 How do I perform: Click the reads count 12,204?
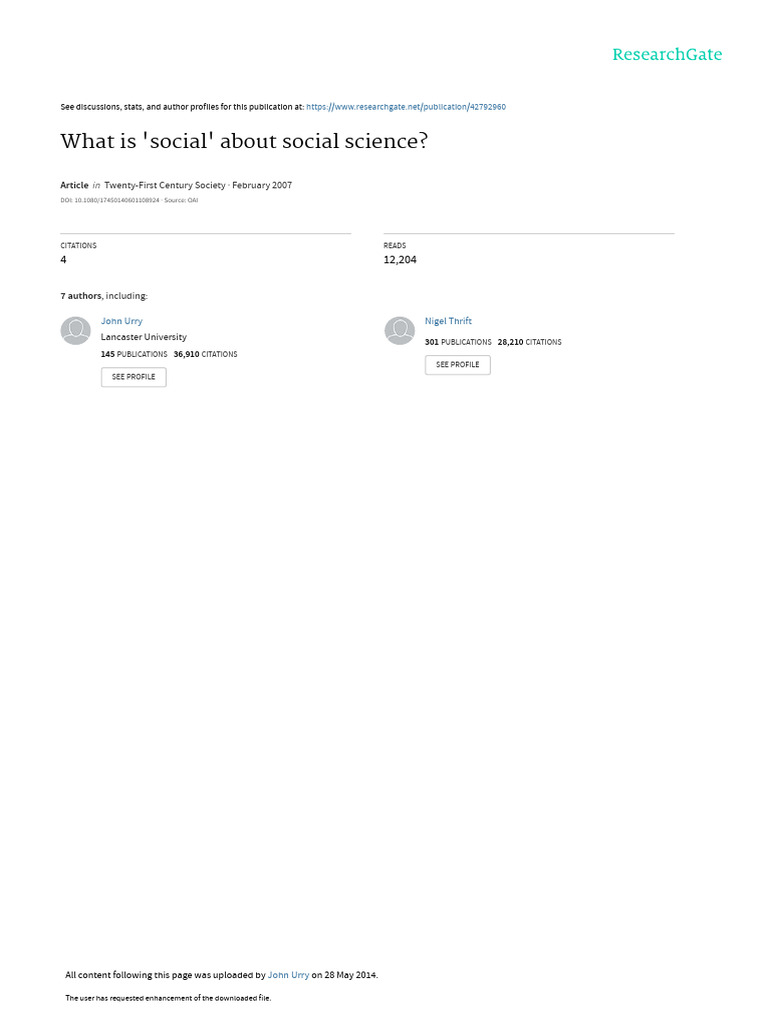[x=400, y=260]
